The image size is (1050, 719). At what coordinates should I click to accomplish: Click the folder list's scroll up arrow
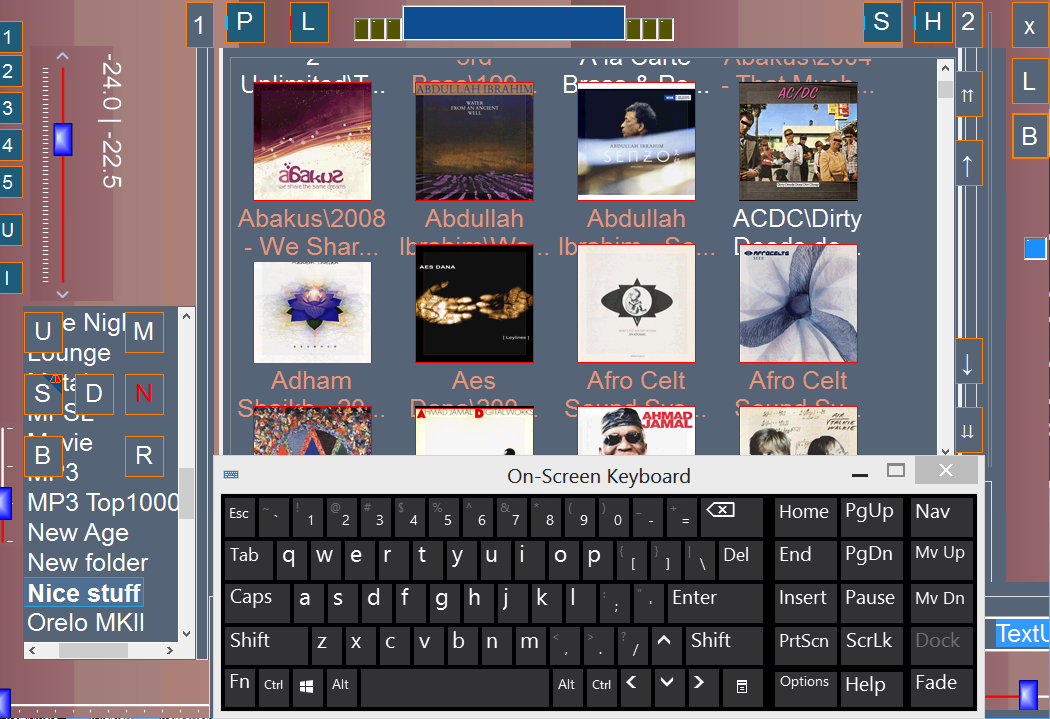tap(187, 316)
